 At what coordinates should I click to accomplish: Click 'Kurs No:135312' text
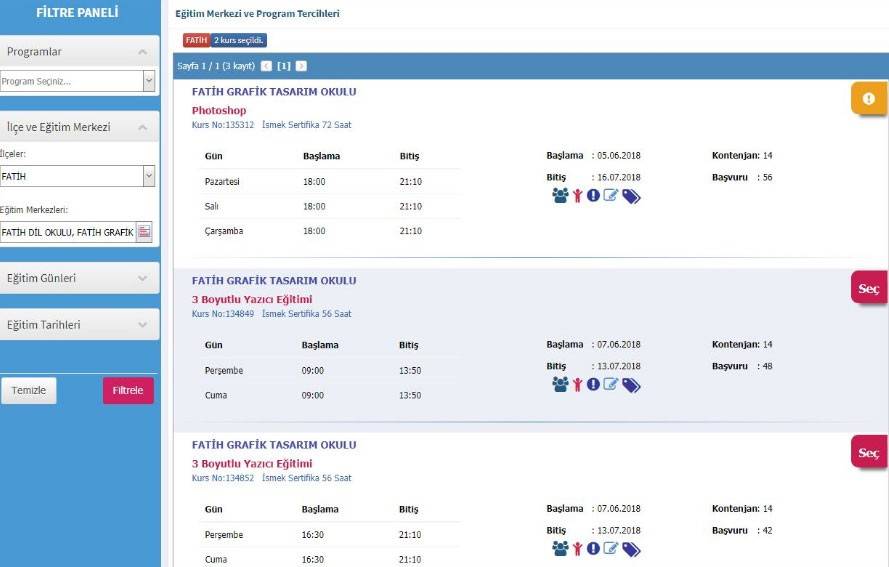click(223, 125)
